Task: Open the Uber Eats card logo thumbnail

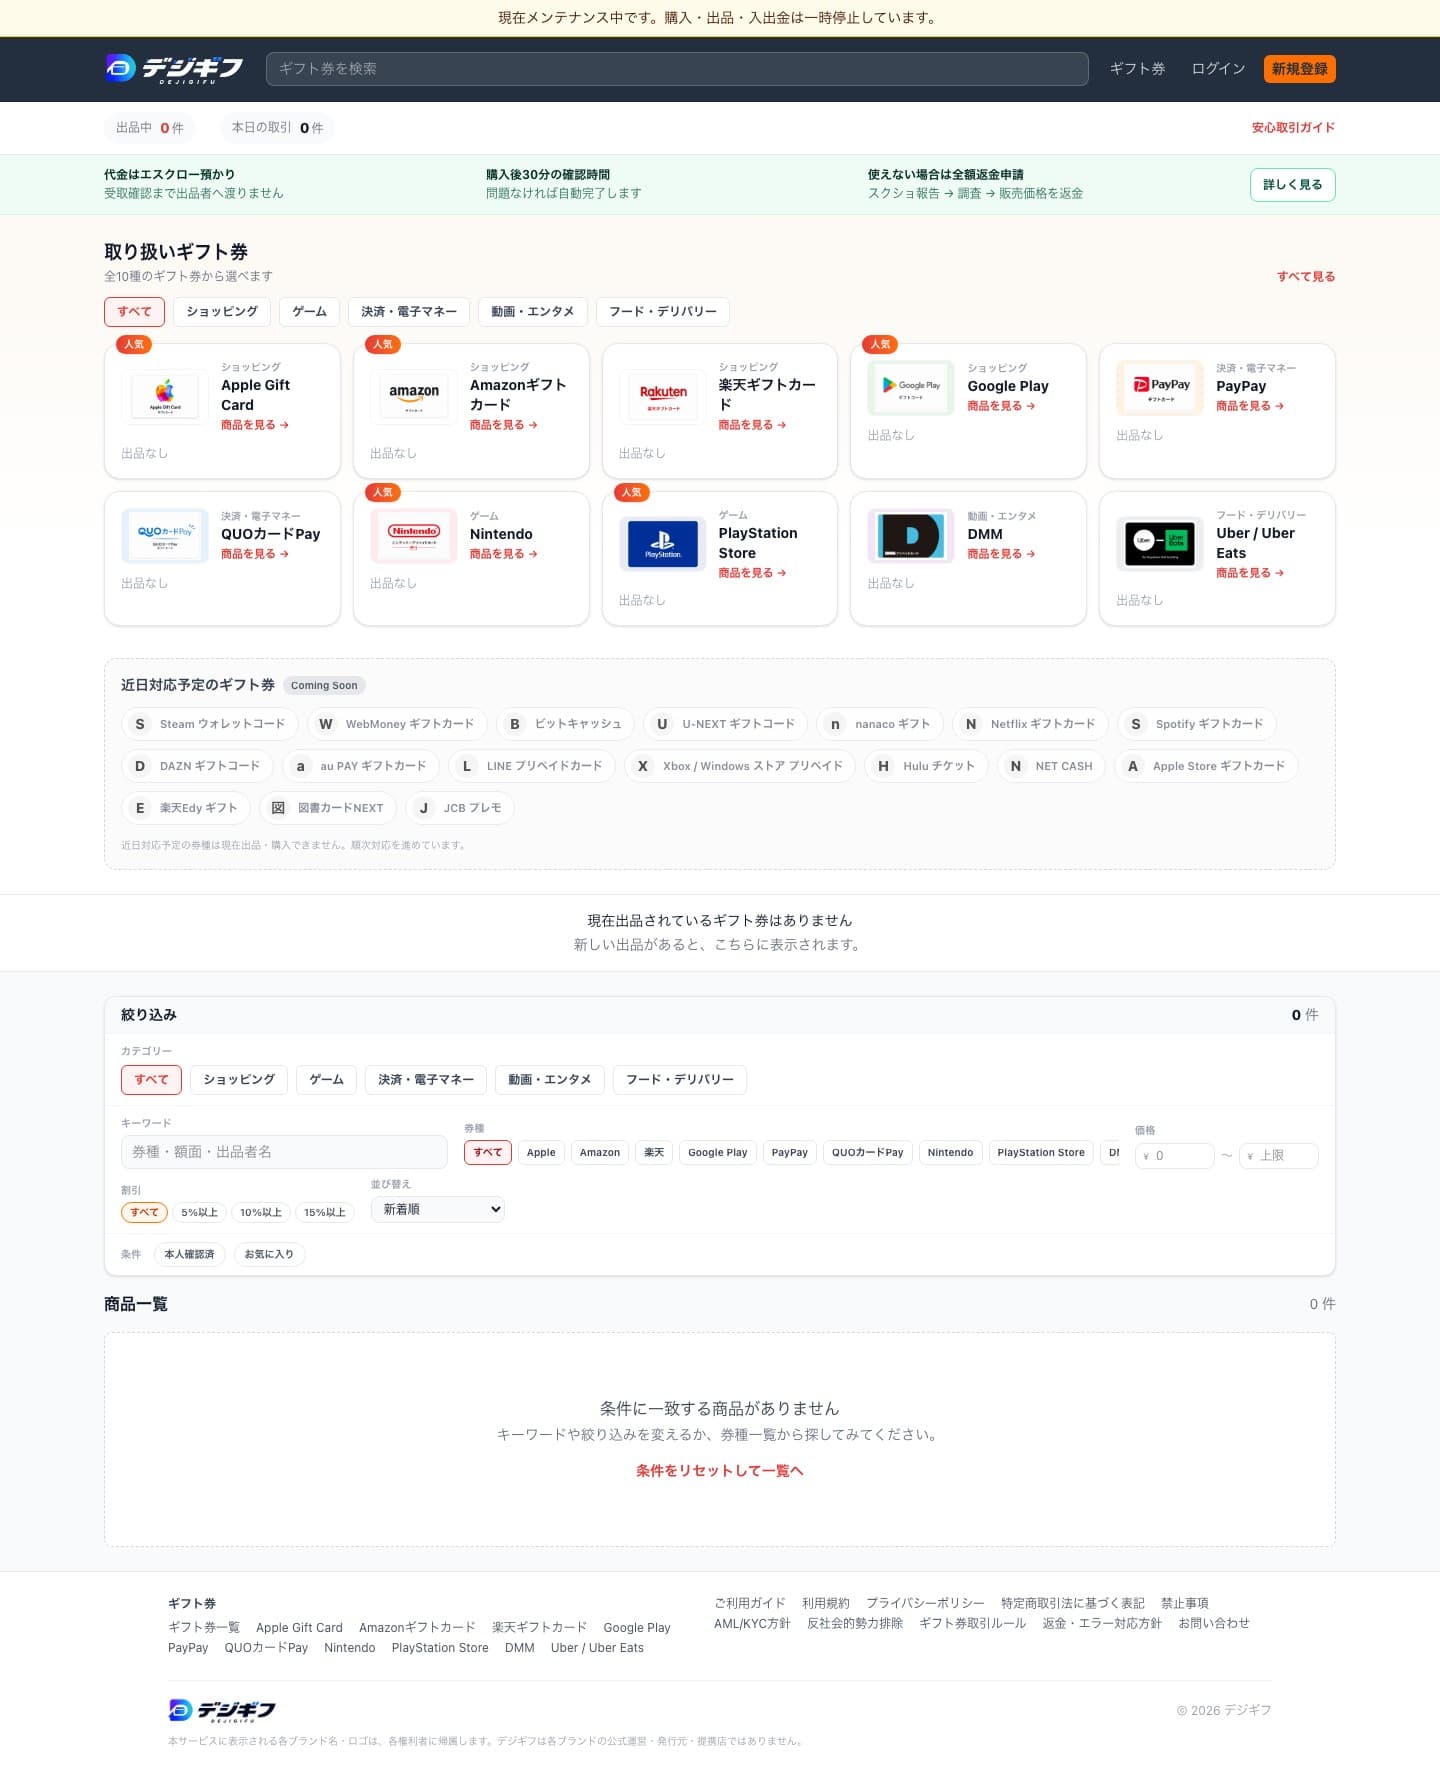Action: [x=1160, y=544]
